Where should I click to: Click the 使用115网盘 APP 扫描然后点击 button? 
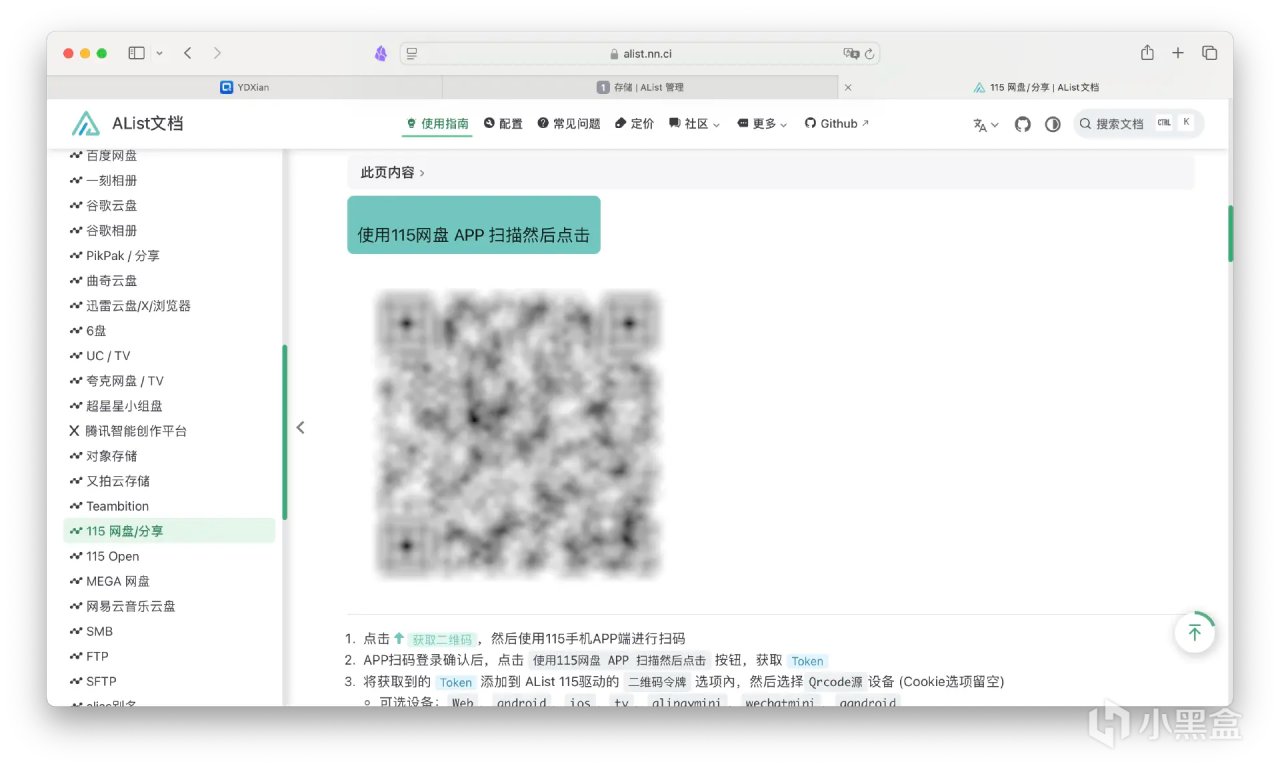[474, 225]
